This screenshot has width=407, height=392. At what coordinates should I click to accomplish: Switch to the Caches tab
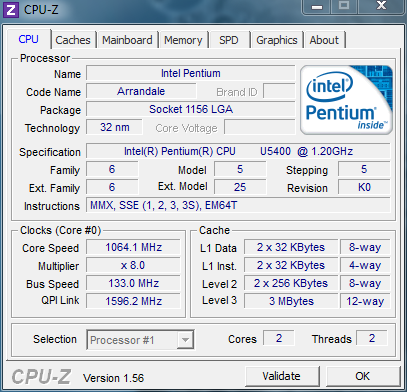tap(73, 40)
